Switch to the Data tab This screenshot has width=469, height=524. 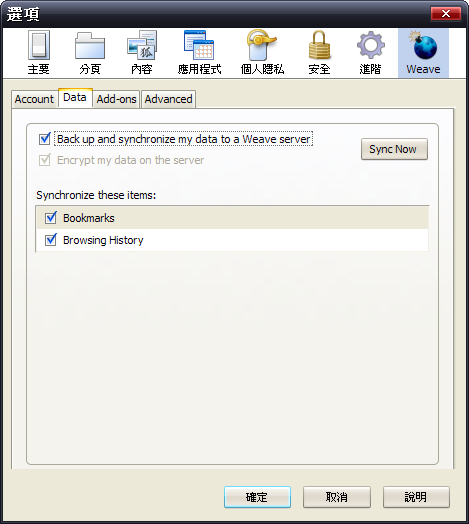(75, 98)
